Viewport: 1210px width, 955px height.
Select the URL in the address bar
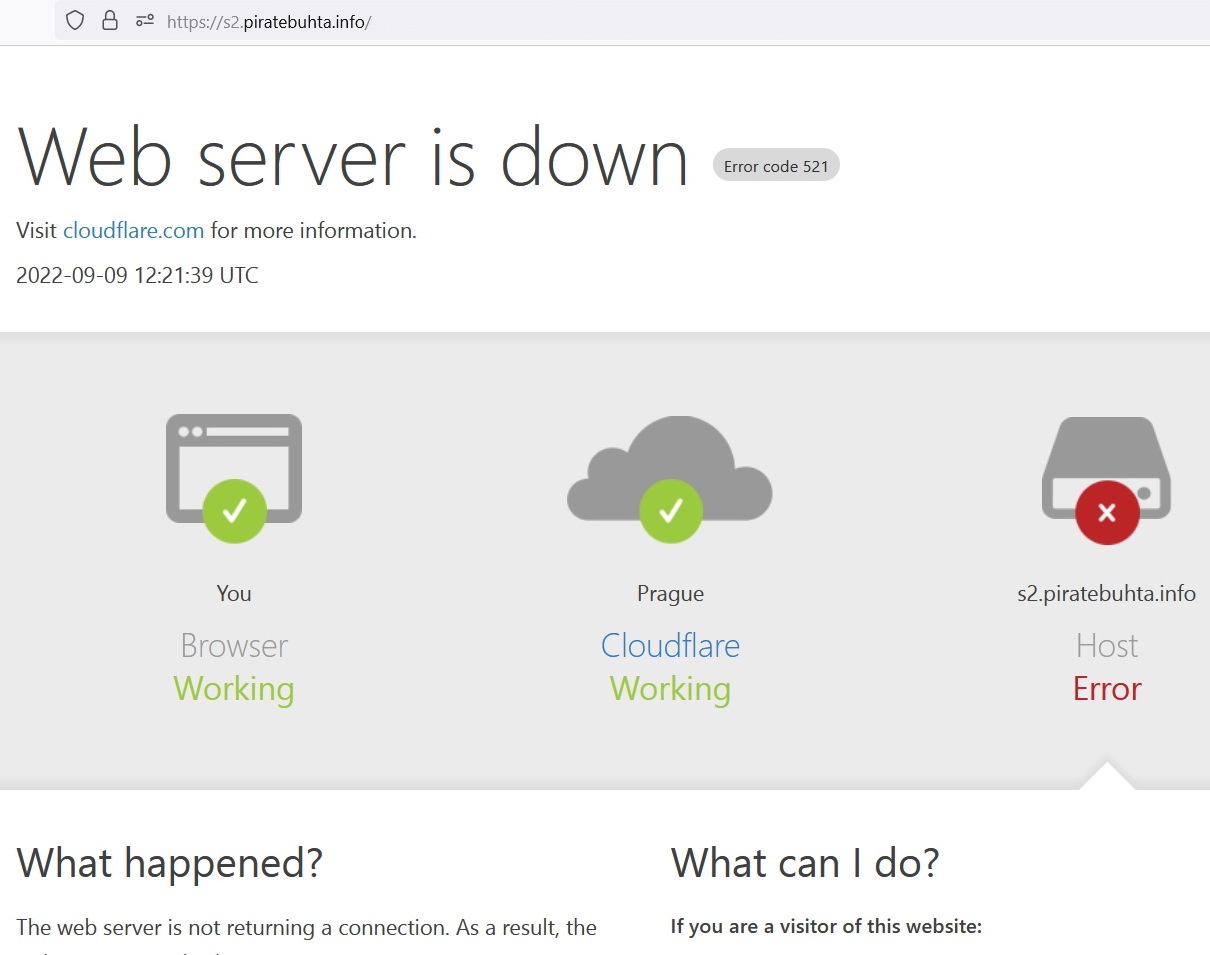coord(269,21)
